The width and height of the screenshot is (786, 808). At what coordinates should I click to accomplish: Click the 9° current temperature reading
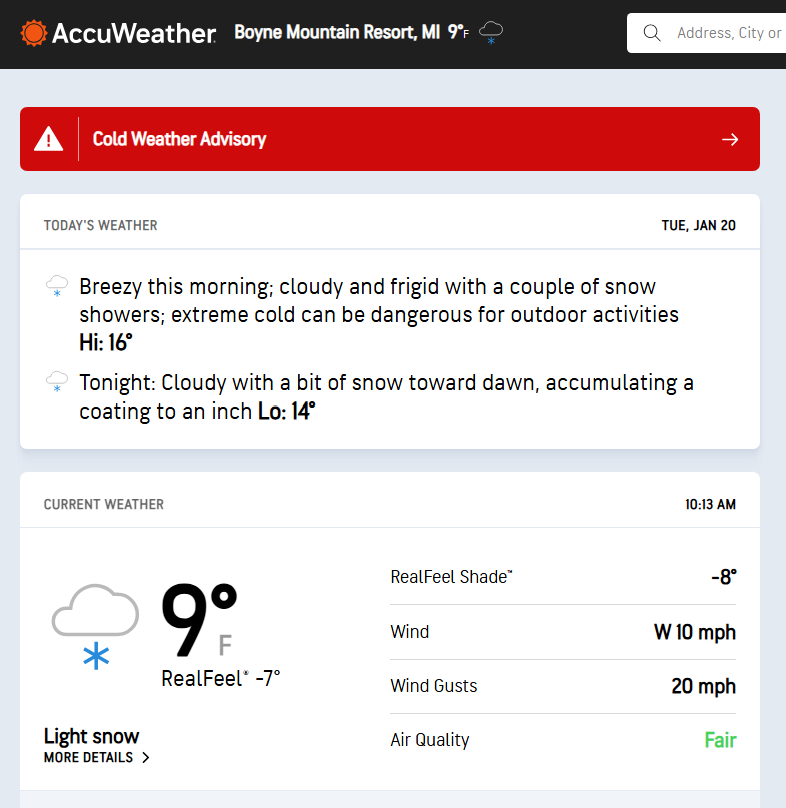click(x=199, y=621)
